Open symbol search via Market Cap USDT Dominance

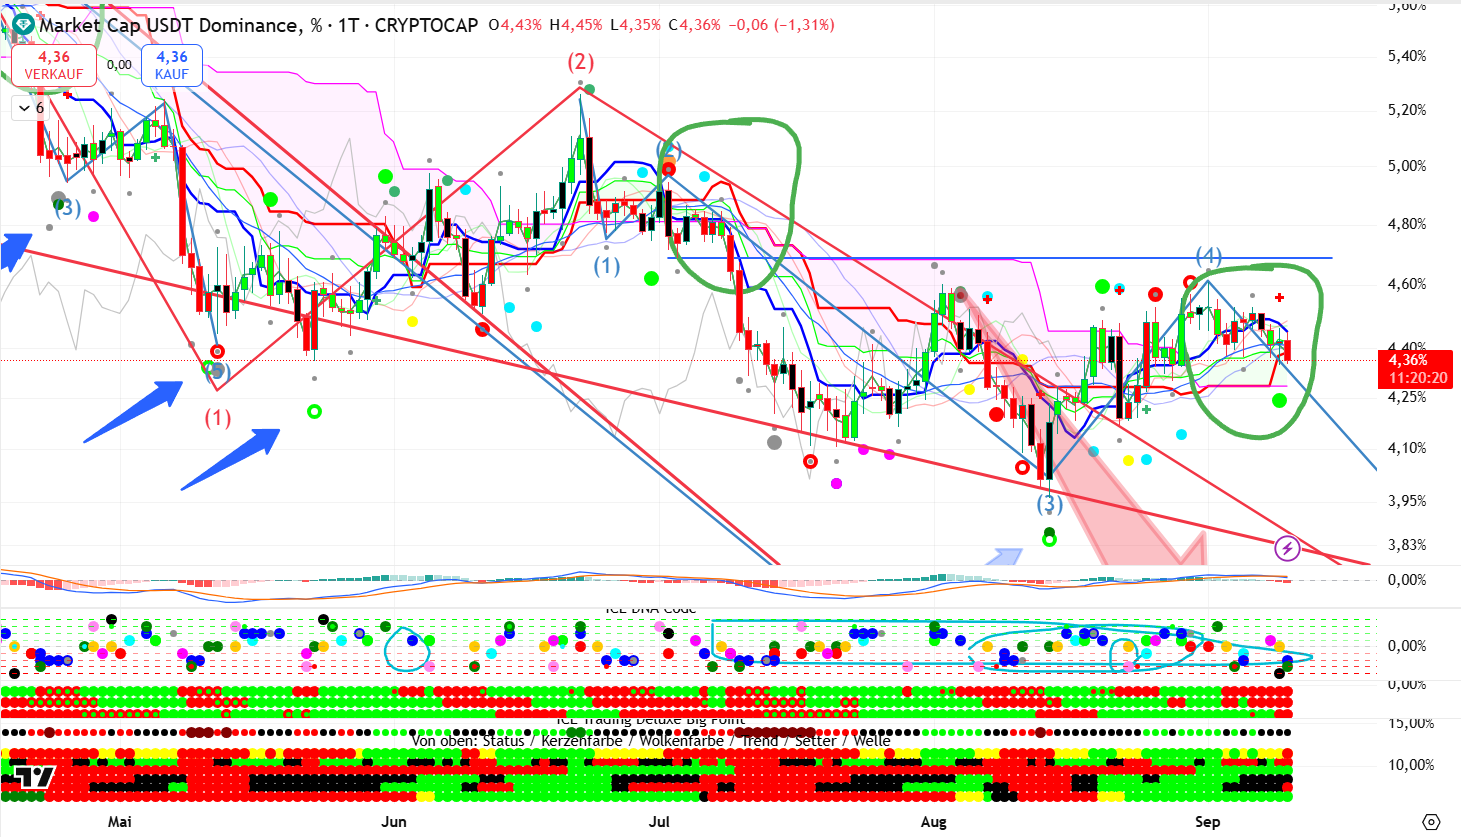click(x=168, y=25)
